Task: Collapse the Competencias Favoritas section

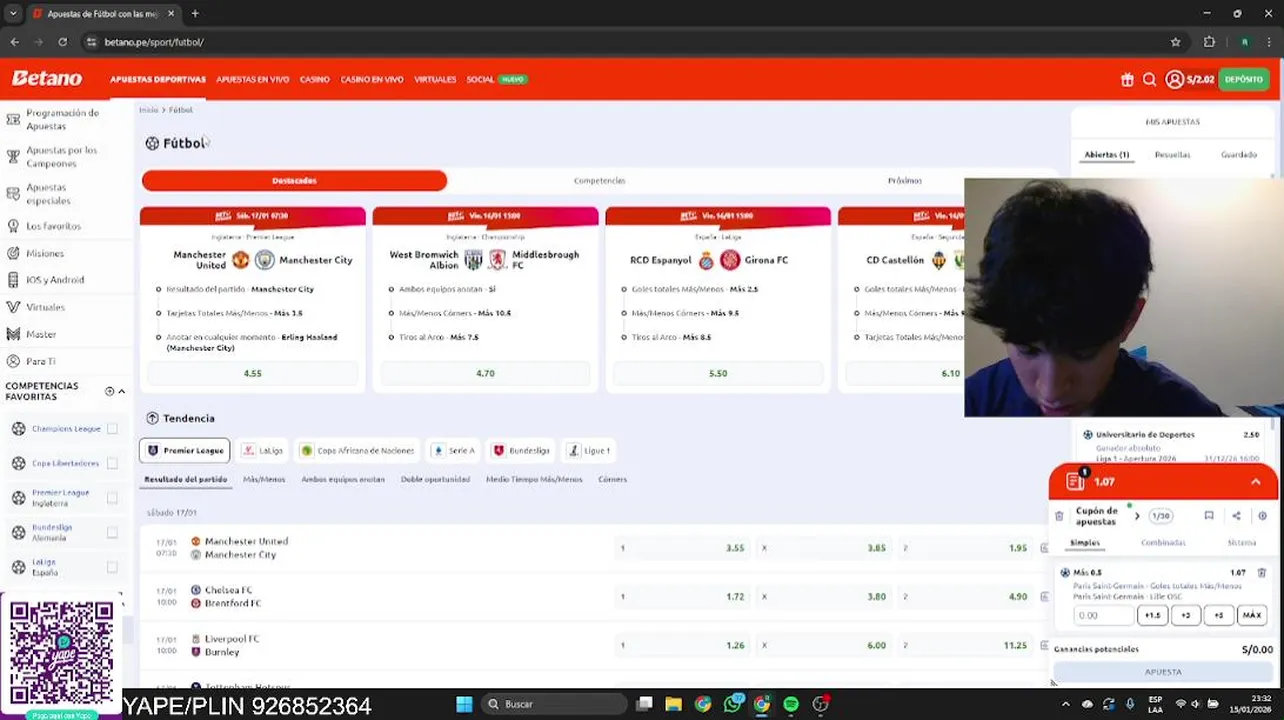Action: click(x=122, y=391)
